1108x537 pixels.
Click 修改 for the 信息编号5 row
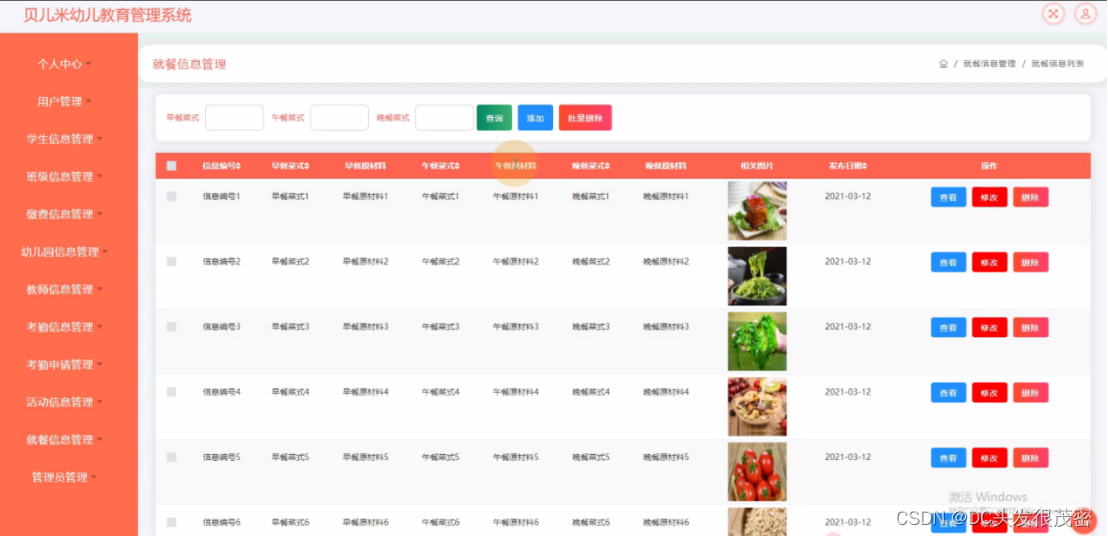pos(989,458)
